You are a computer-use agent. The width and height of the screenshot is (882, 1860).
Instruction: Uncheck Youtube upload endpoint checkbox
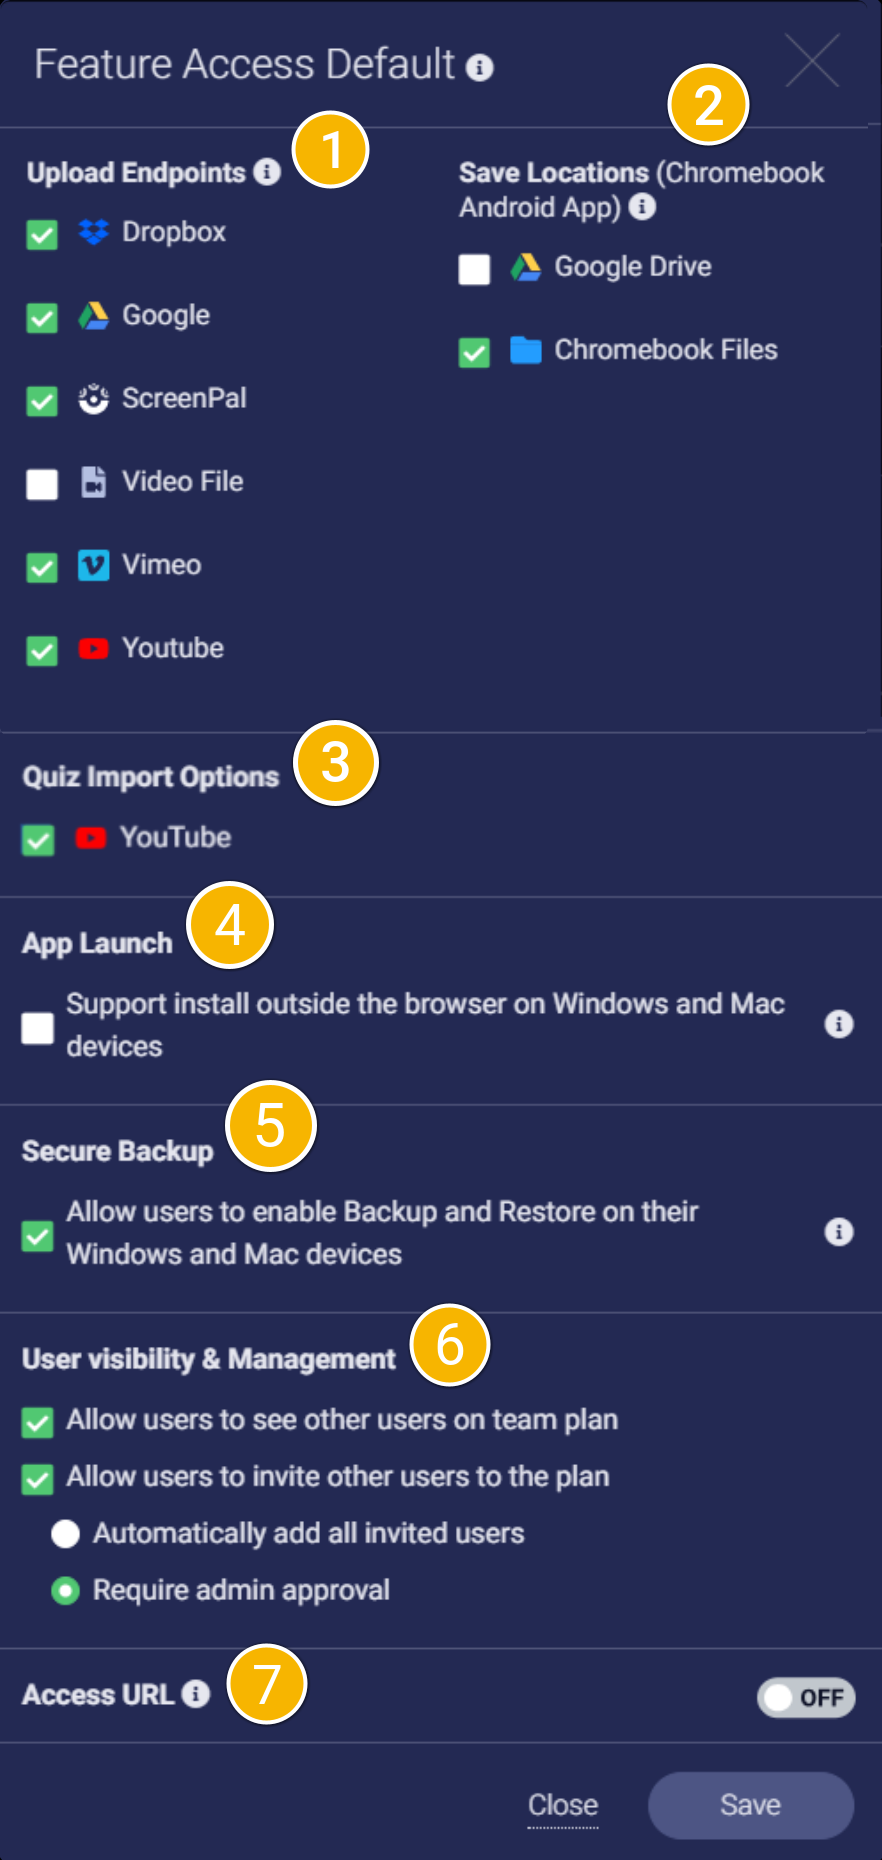(42, 651)
